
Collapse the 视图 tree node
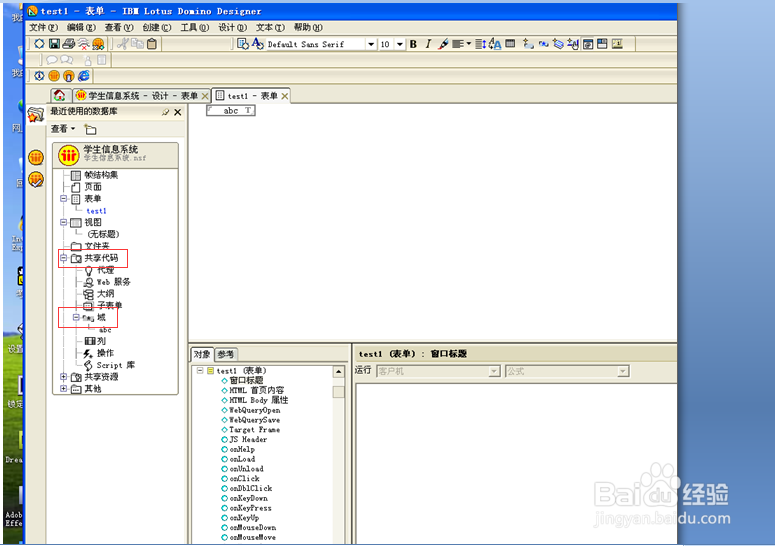click(63, 222)
